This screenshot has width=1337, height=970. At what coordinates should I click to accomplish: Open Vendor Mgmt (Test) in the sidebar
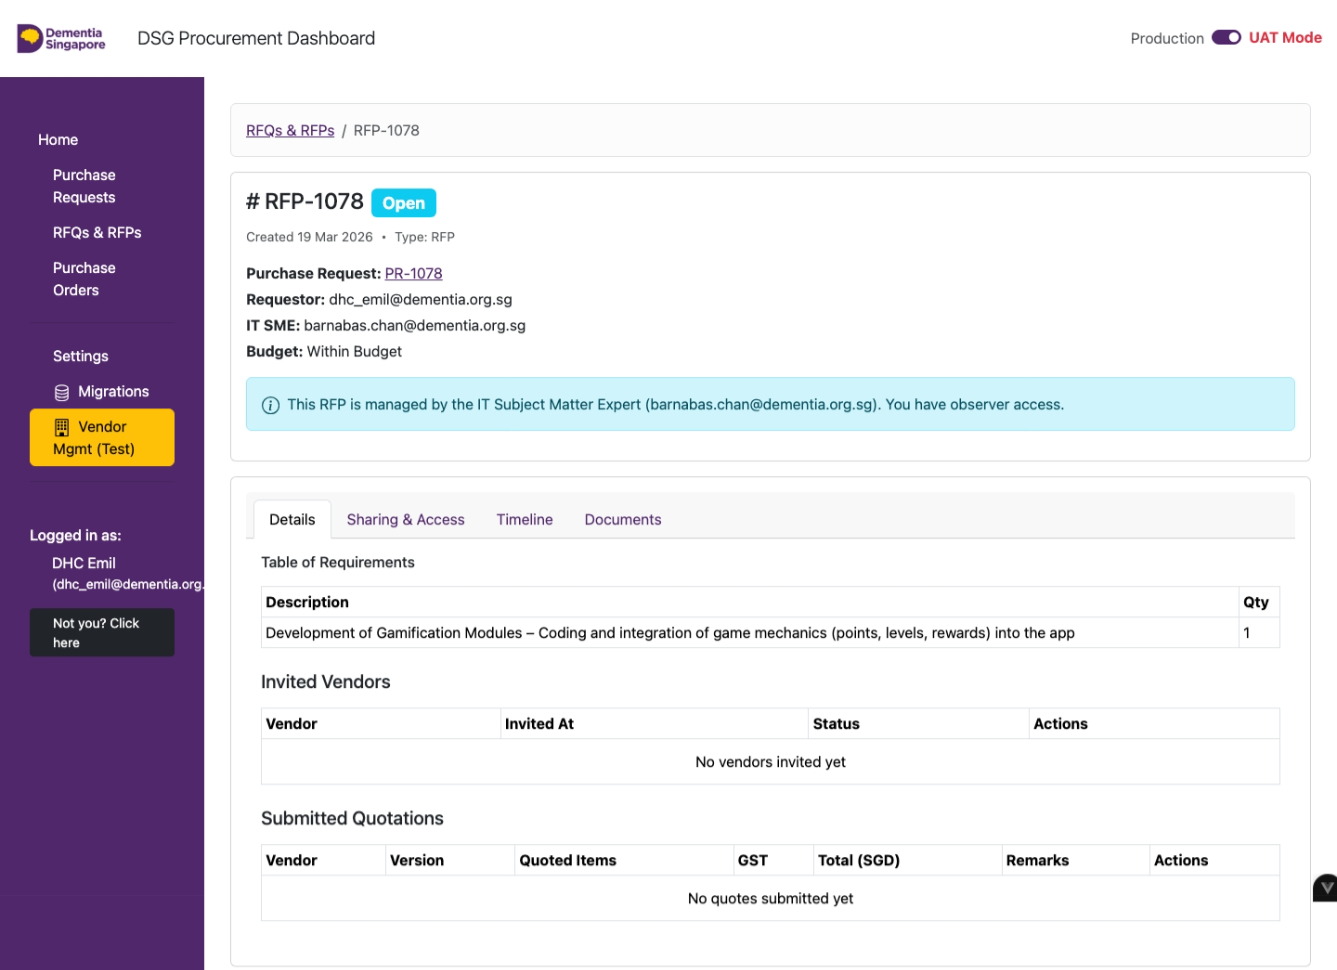tap(102, 438)
